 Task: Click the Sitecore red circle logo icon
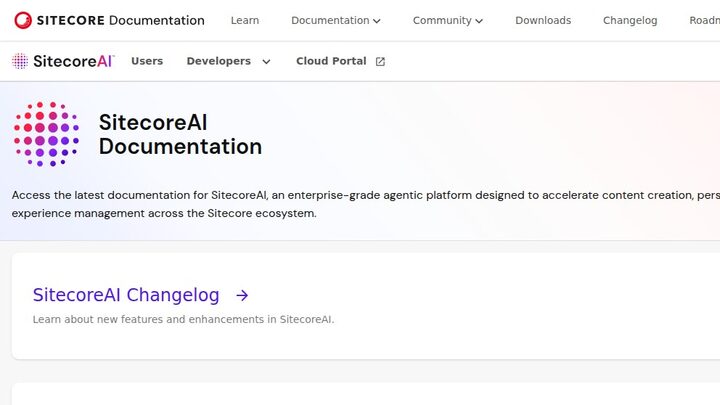tap(23, 20)
